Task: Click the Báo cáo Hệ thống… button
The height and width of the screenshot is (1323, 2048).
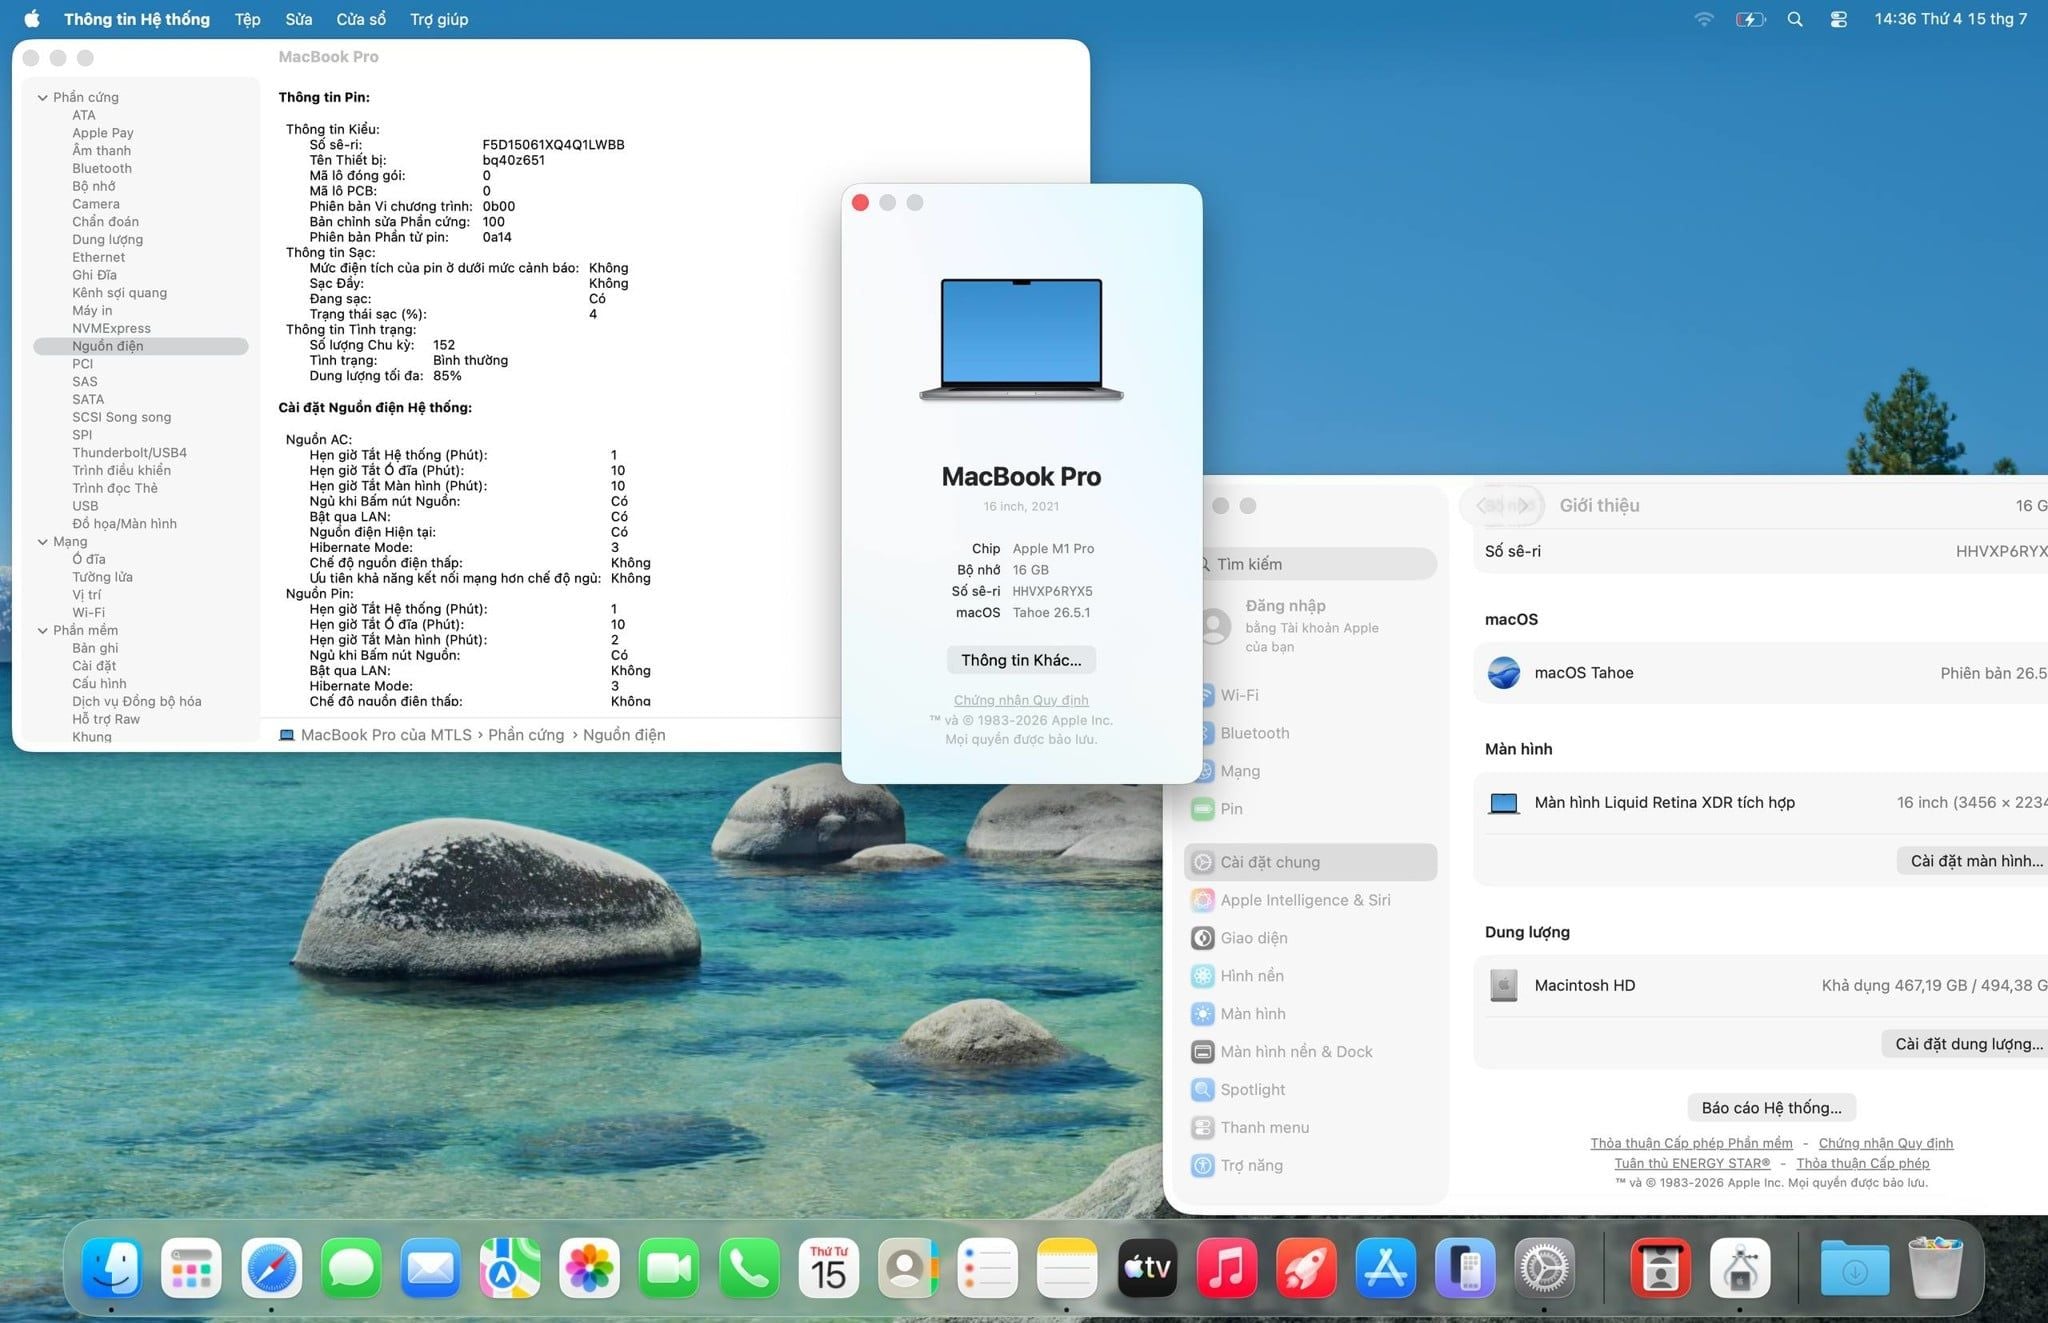Action: tap(1771, 1108)
